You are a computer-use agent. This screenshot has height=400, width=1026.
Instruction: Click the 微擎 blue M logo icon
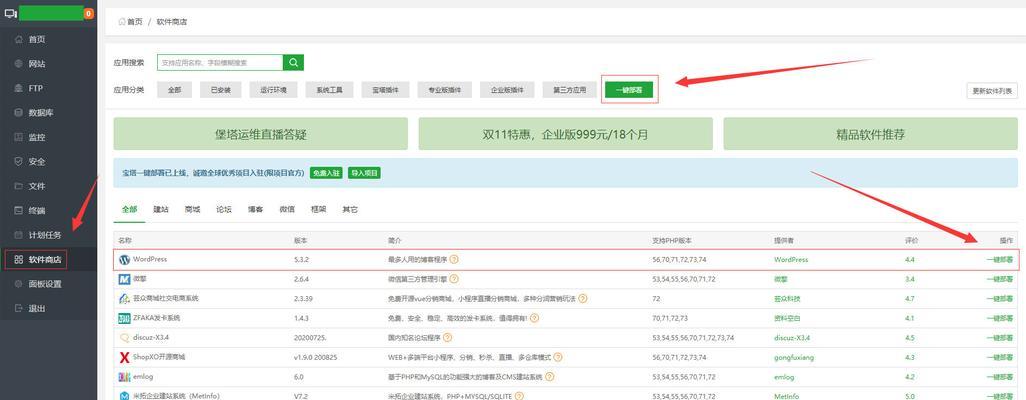click(124, 280)
